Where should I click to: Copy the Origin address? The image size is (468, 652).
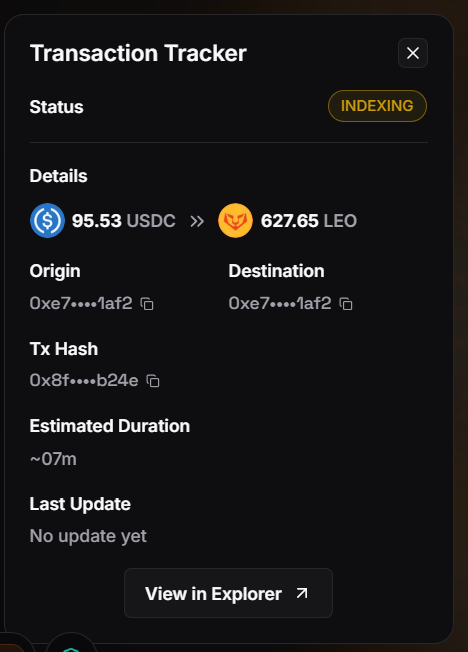tap(147, 304)
